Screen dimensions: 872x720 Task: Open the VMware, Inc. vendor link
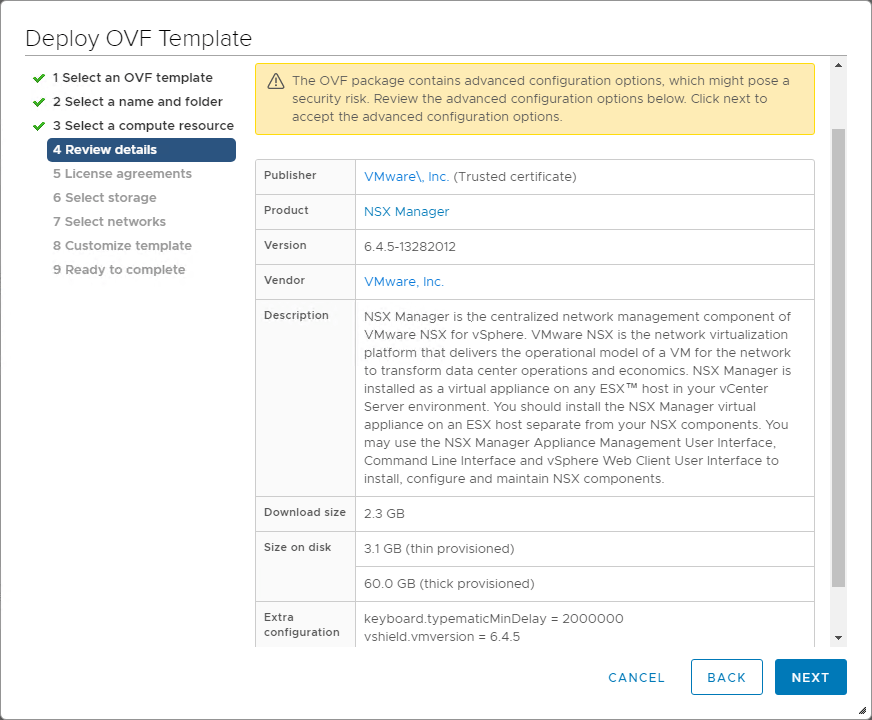404,282
